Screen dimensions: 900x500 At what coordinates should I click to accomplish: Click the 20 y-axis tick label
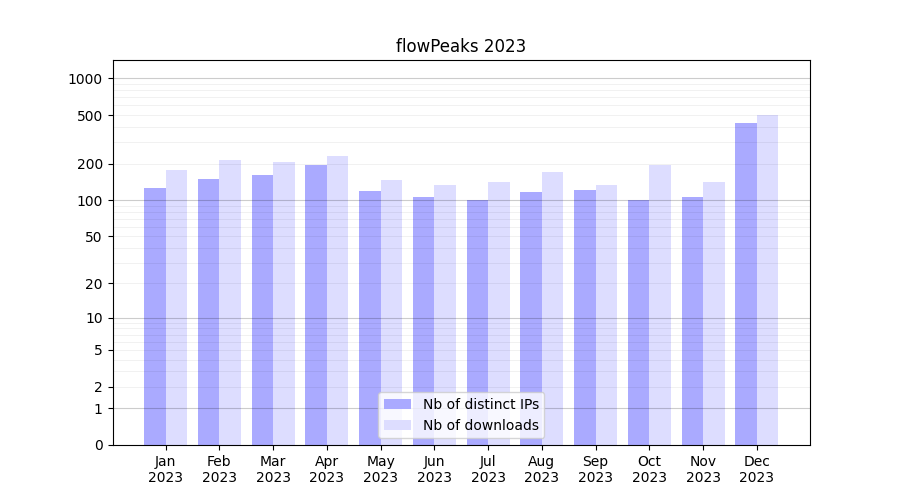pos(94,284)
